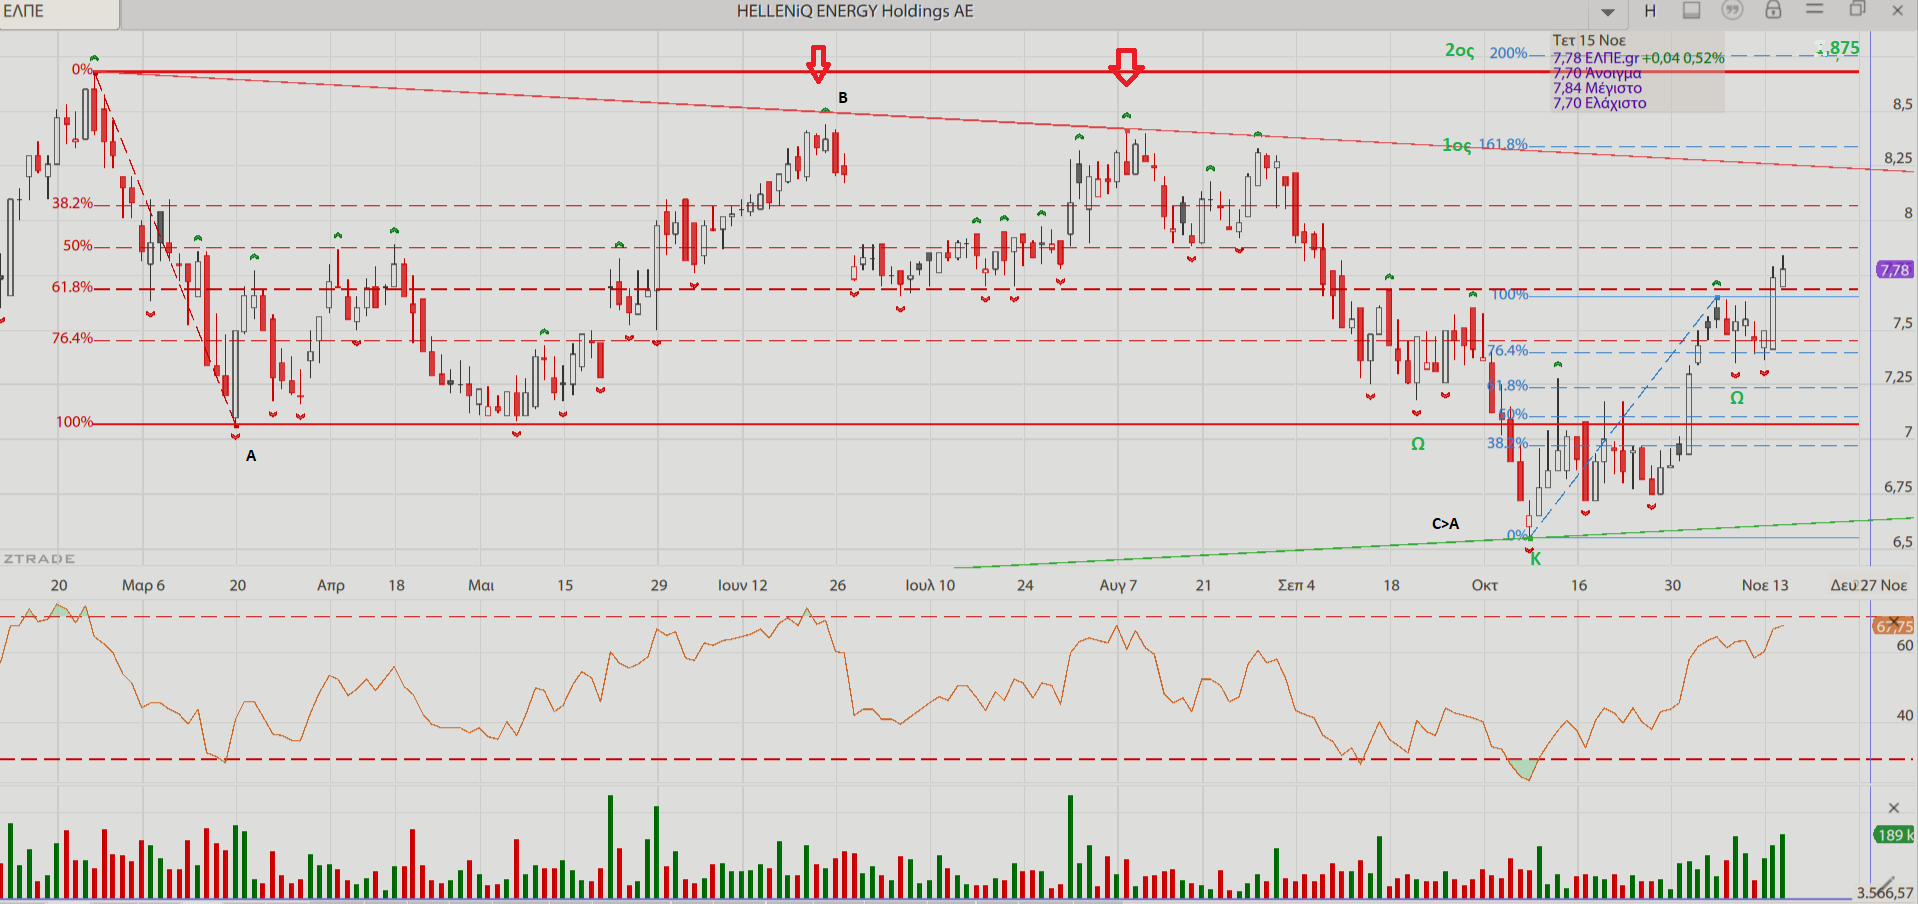The image size is (1918, 904).
Task: Click the green Ω symbol near November
Action: click(x=1737, y=398)
